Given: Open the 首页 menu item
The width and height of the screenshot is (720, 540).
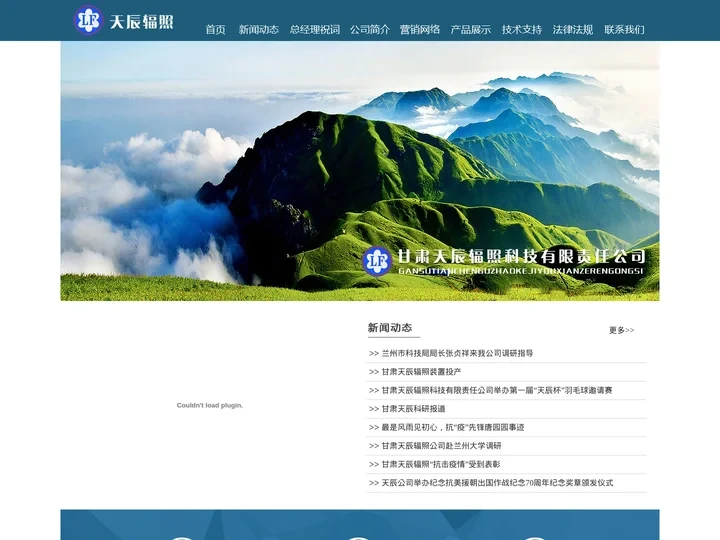Looking at the screenshot, I should pos(215,30).
